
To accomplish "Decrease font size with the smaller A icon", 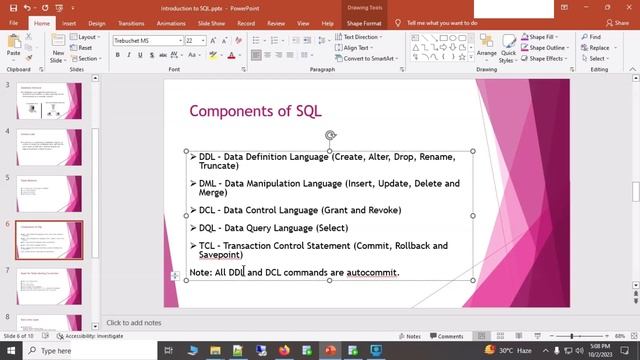I will point(224,40).
